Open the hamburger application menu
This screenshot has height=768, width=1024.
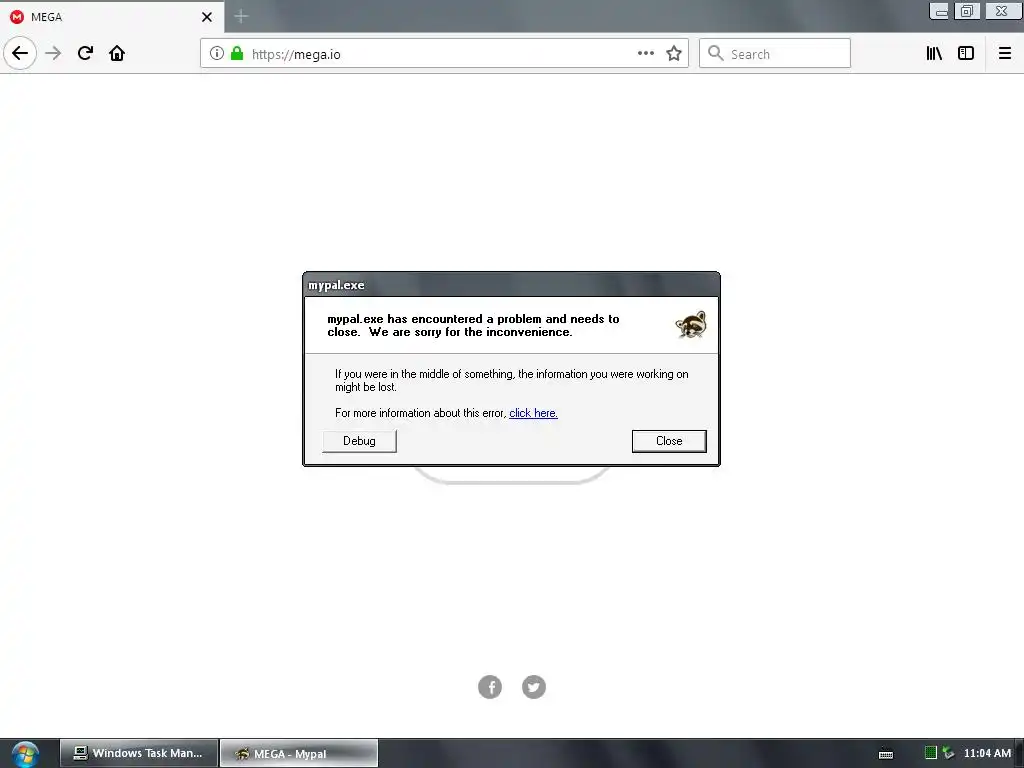tap(1005, 54)
